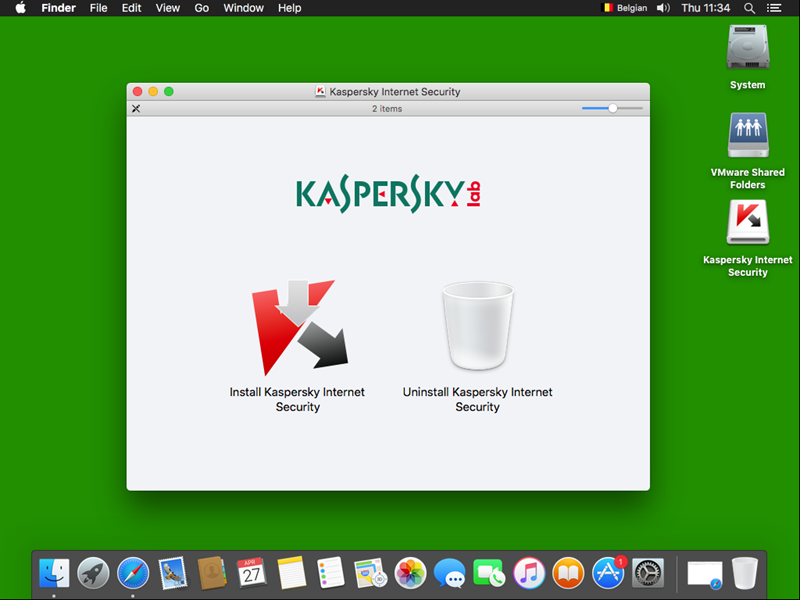Open the View menu
This screenshot has height=600, width=800.
[x=168, y=8]
